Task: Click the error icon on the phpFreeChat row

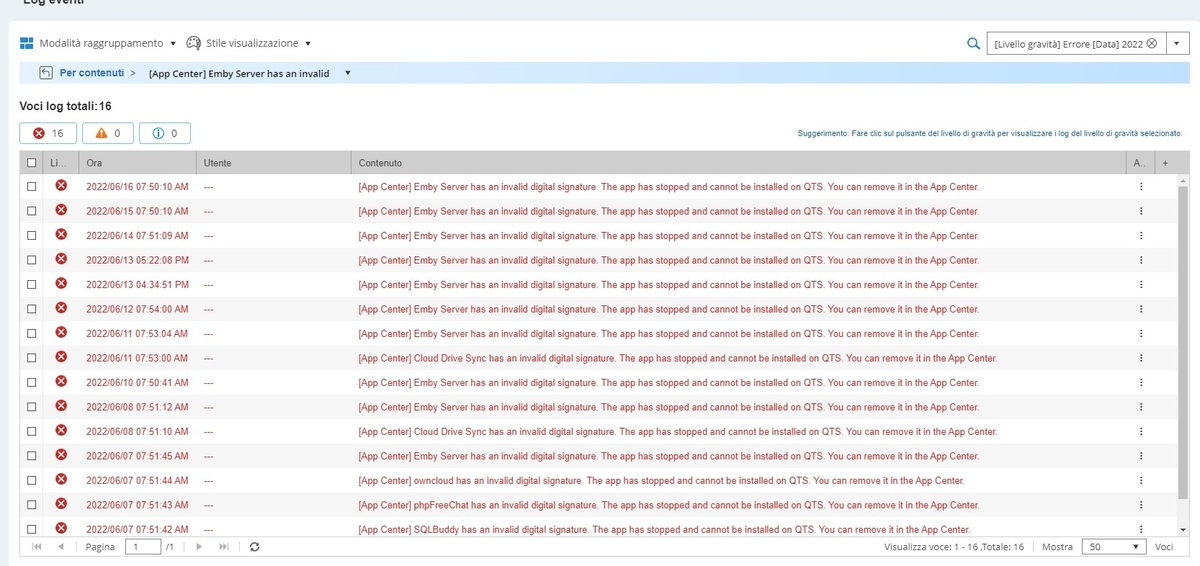Action: point(61,504)
